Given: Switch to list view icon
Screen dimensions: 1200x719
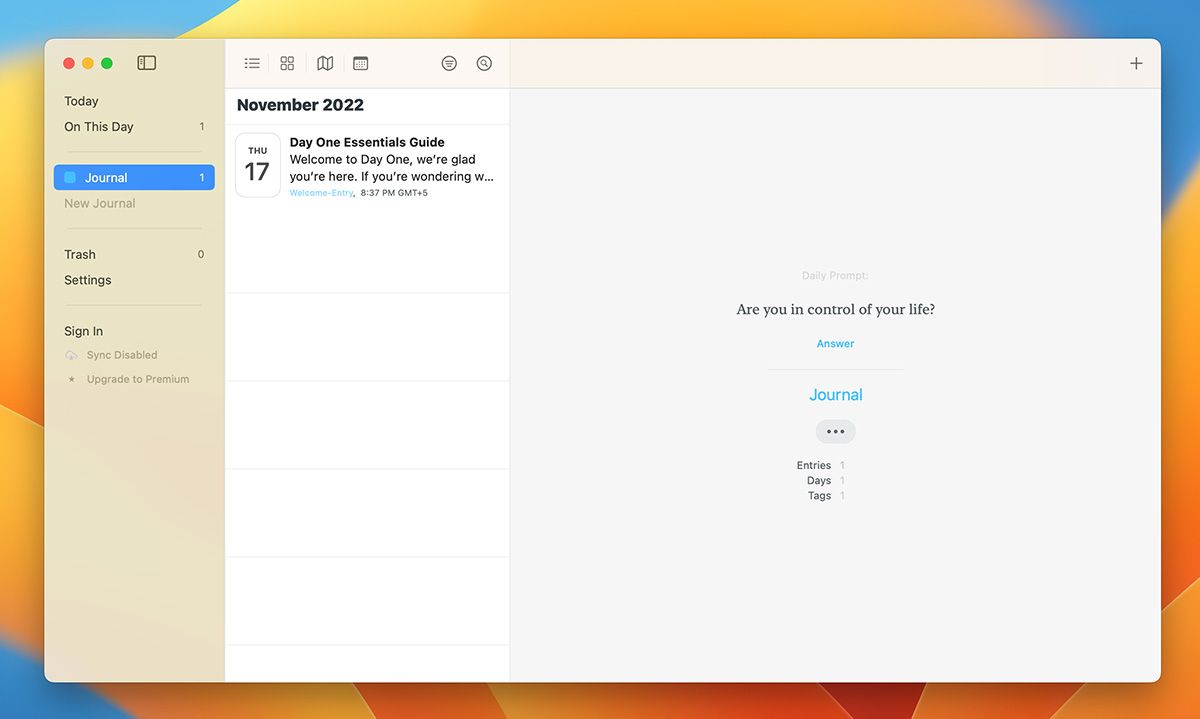Looking at the screenshot, I should pyautogui.click(x=252, y=63).
